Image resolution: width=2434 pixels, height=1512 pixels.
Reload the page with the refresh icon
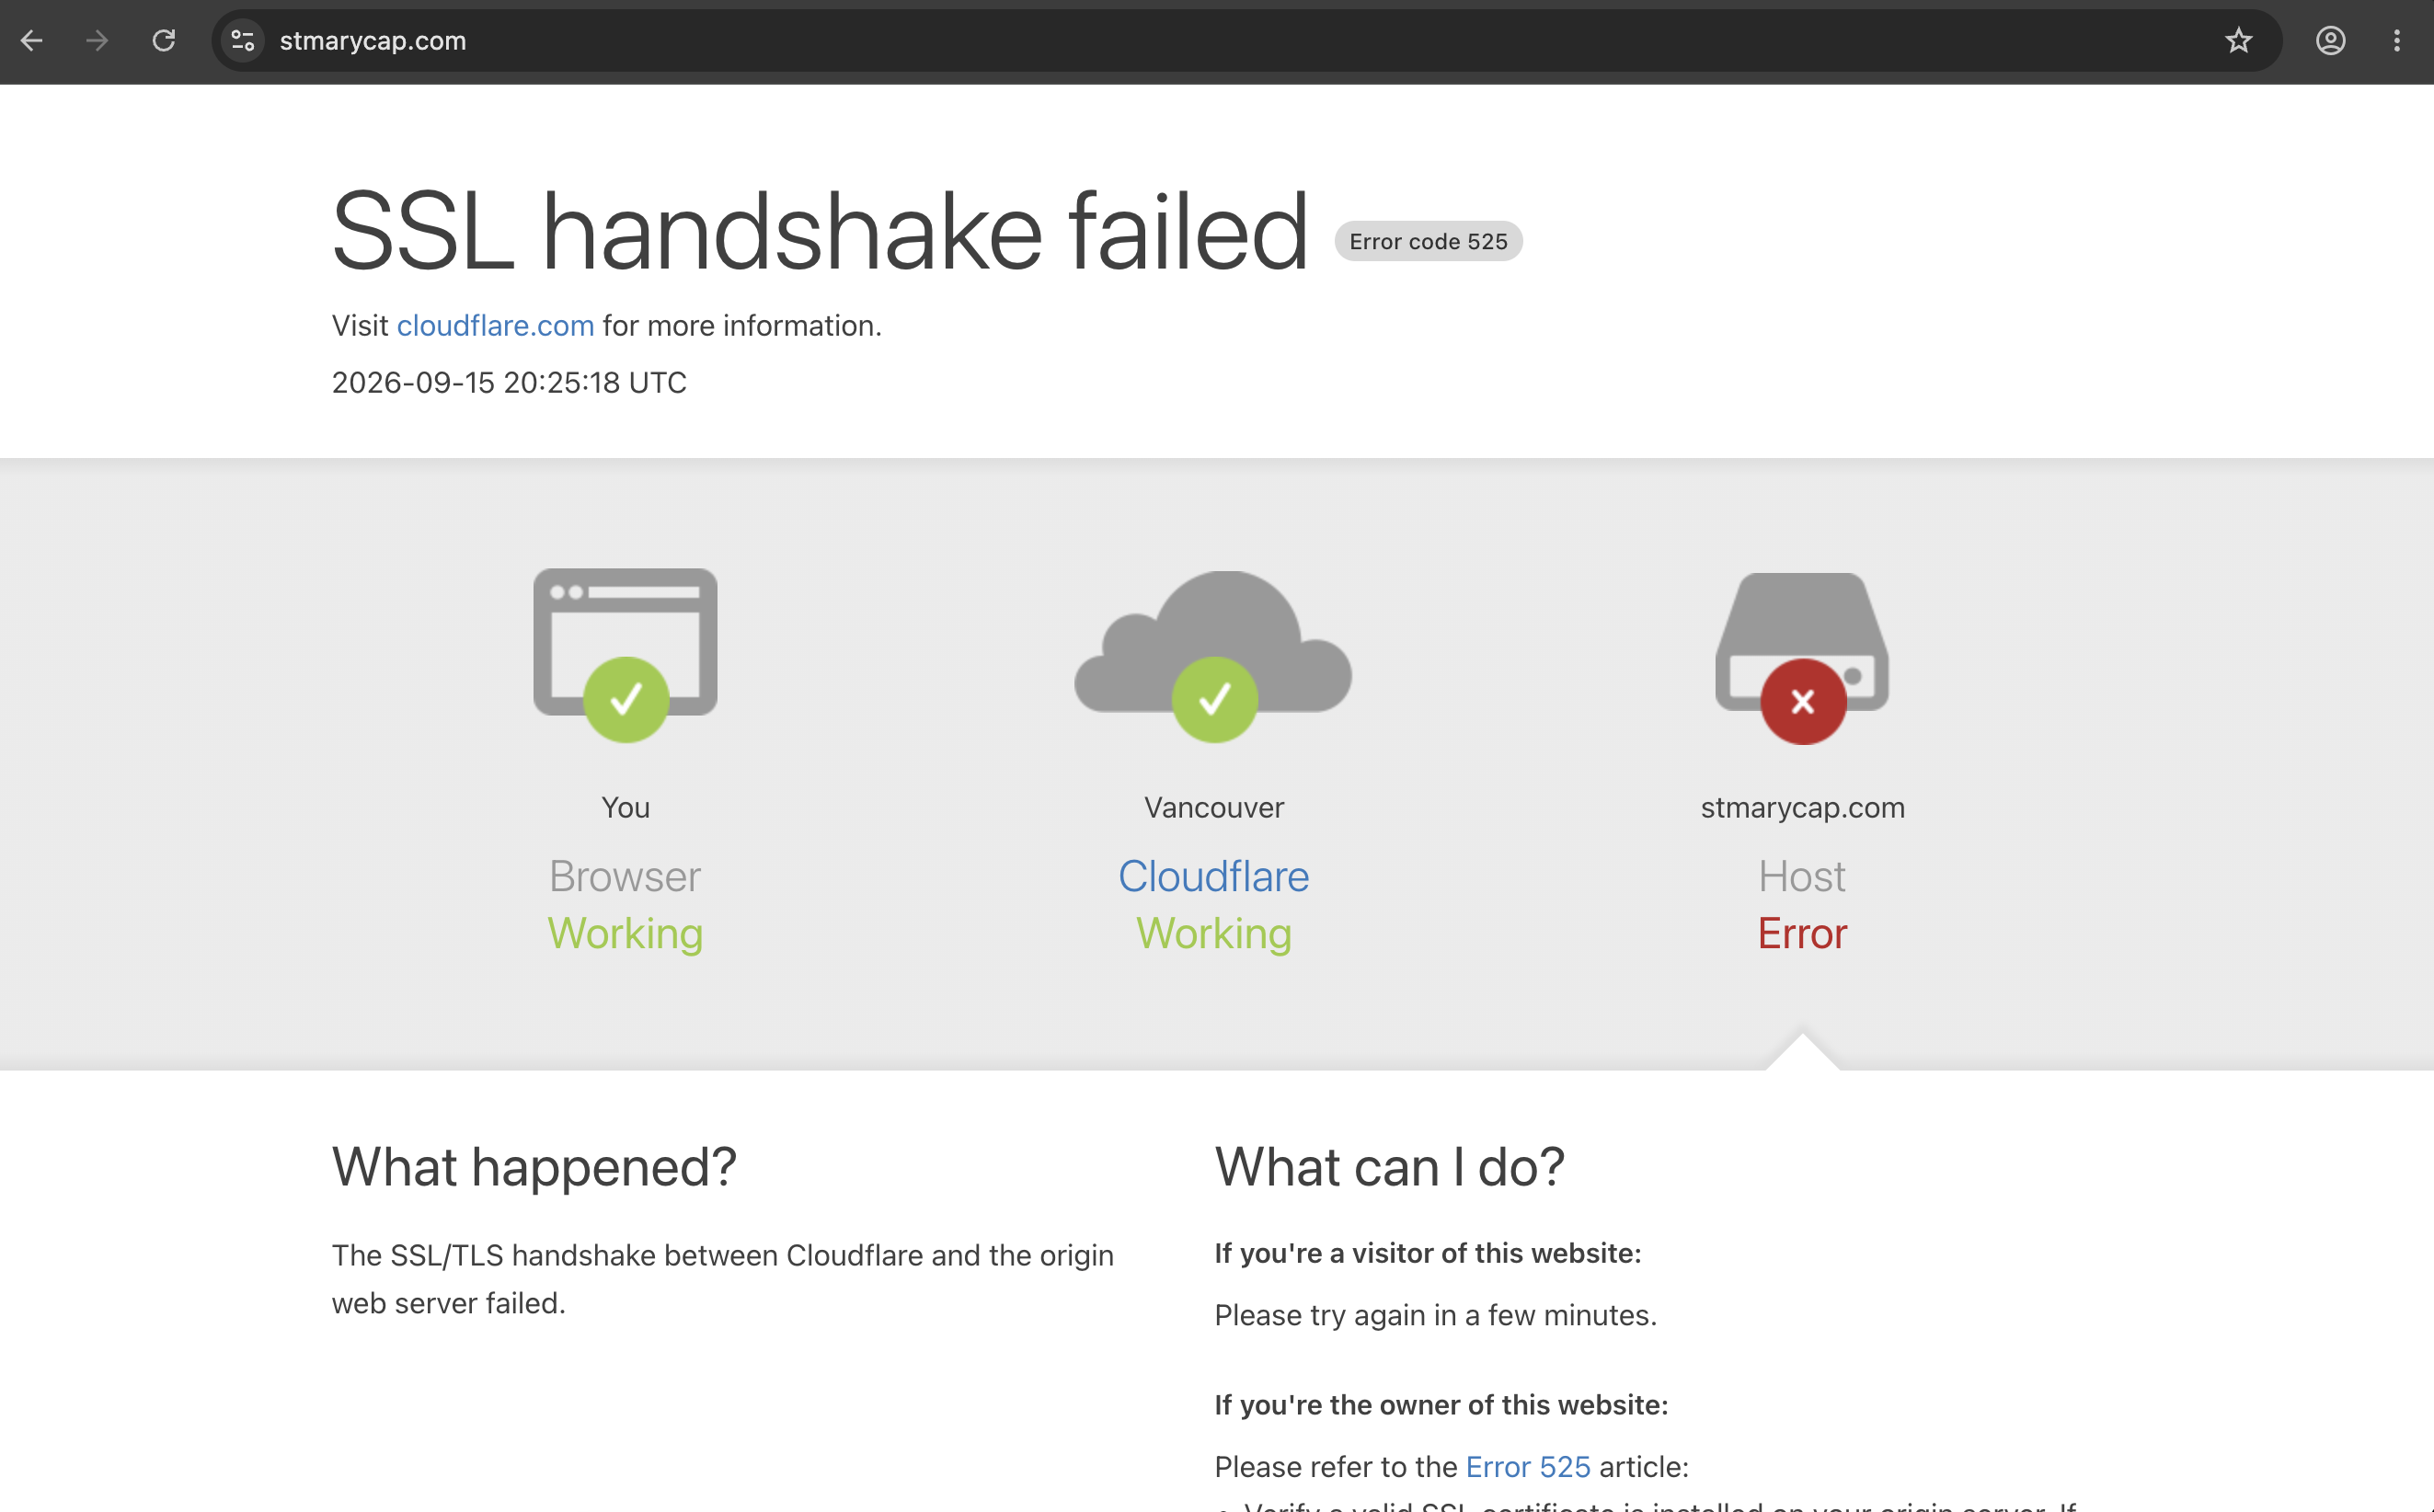pos(164,41)
